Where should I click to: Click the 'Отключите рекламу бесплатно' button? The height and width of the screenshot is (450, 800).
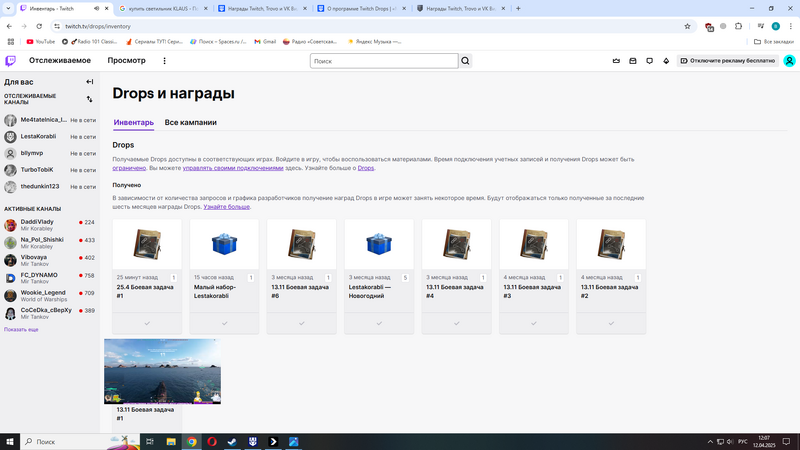(x=728, y=61)
